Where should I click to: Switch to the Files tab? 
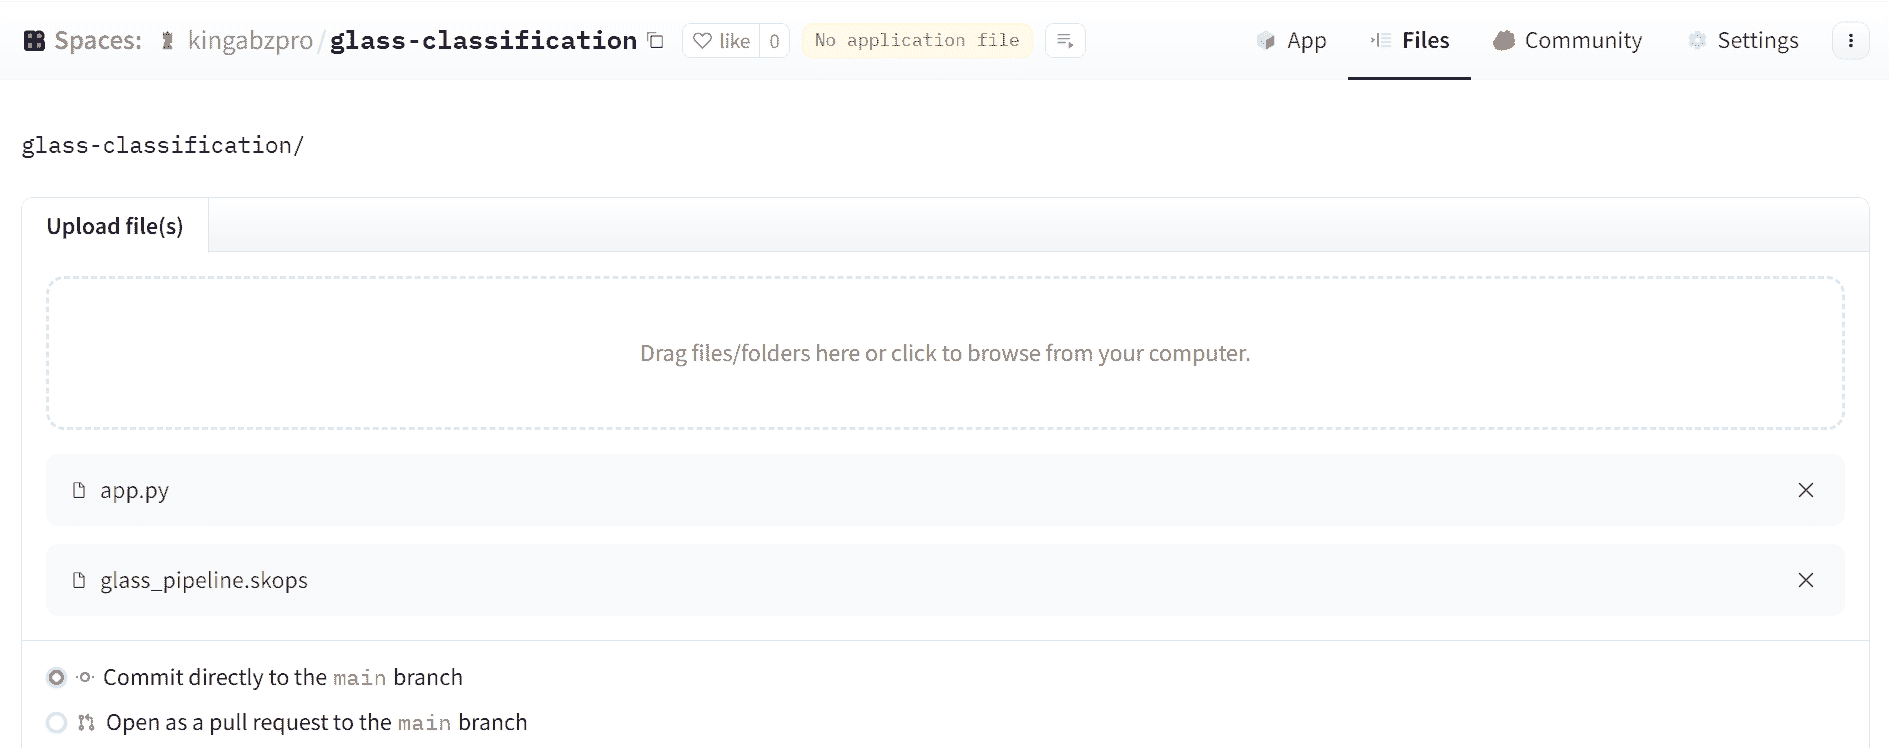[x=1409, y=40]
